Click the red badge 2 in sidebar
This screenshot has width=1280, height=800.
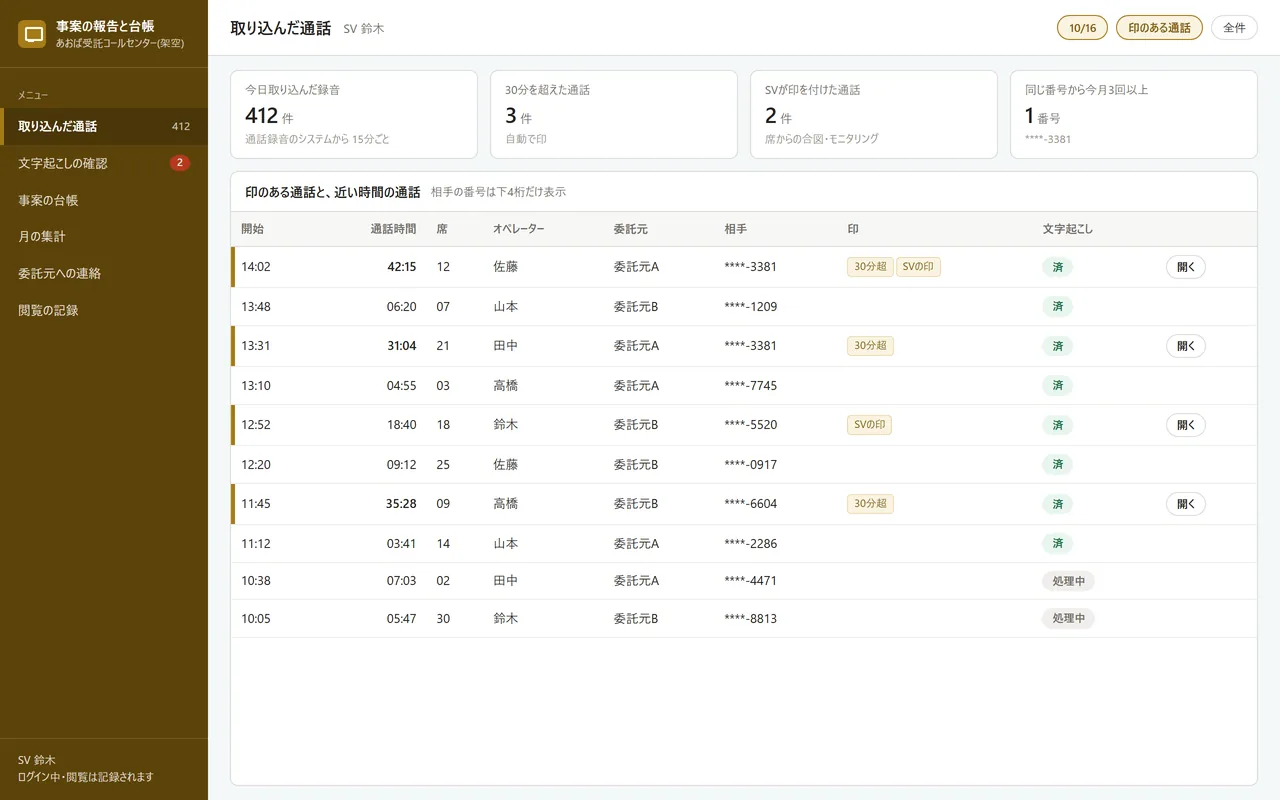point(180,163)
